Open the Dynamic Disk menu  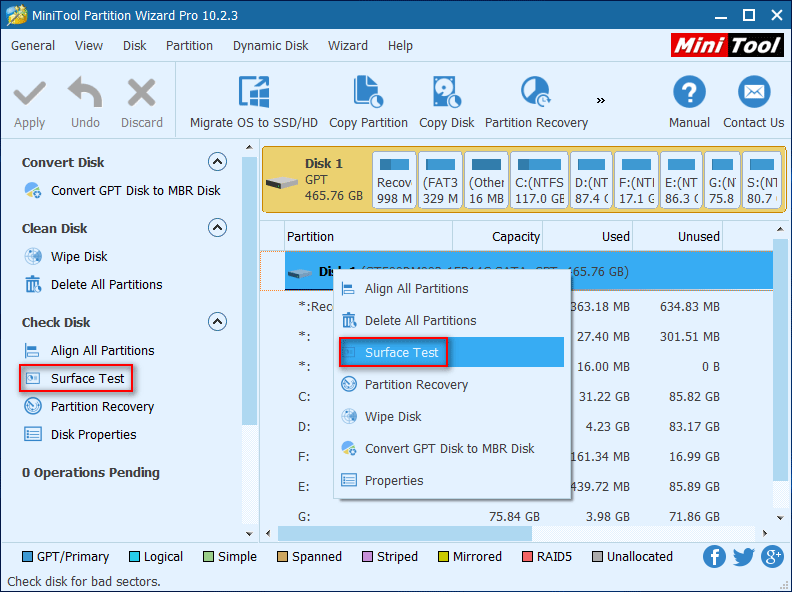pyautogui.click(x=270, y=45)
